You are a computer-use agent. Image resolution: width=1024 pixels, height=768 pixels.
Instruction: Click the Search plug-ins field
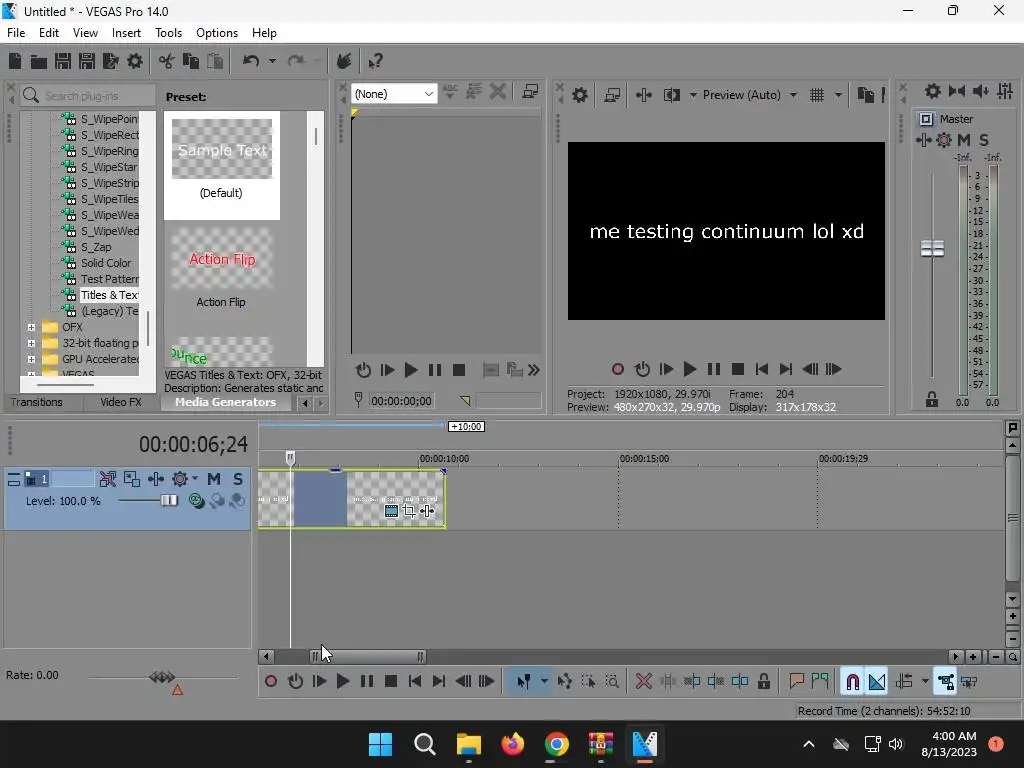coord(88,96)
